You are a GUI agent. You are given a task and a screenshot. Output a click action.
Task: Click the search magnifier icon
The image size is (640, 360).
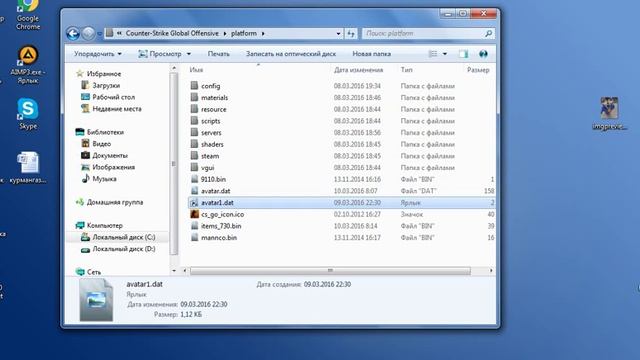pos(488,33)
